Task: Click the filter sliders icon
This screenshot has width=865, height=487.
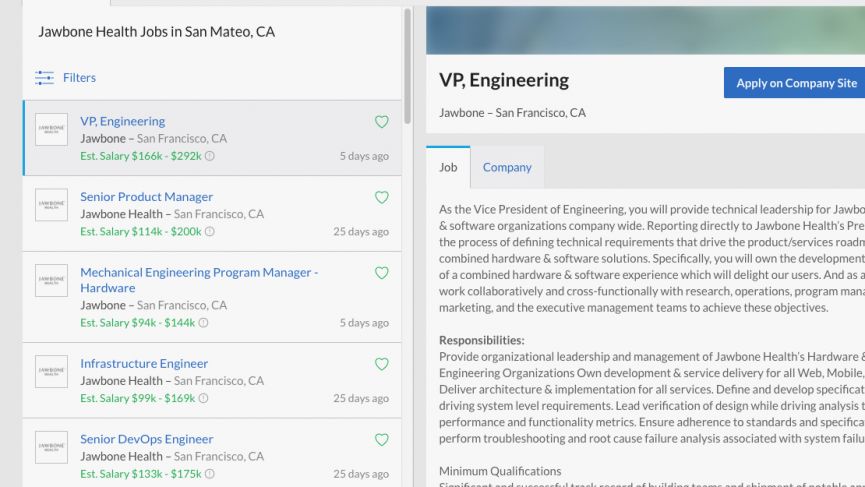Action: pyautogui.click(x=44, y=78)
